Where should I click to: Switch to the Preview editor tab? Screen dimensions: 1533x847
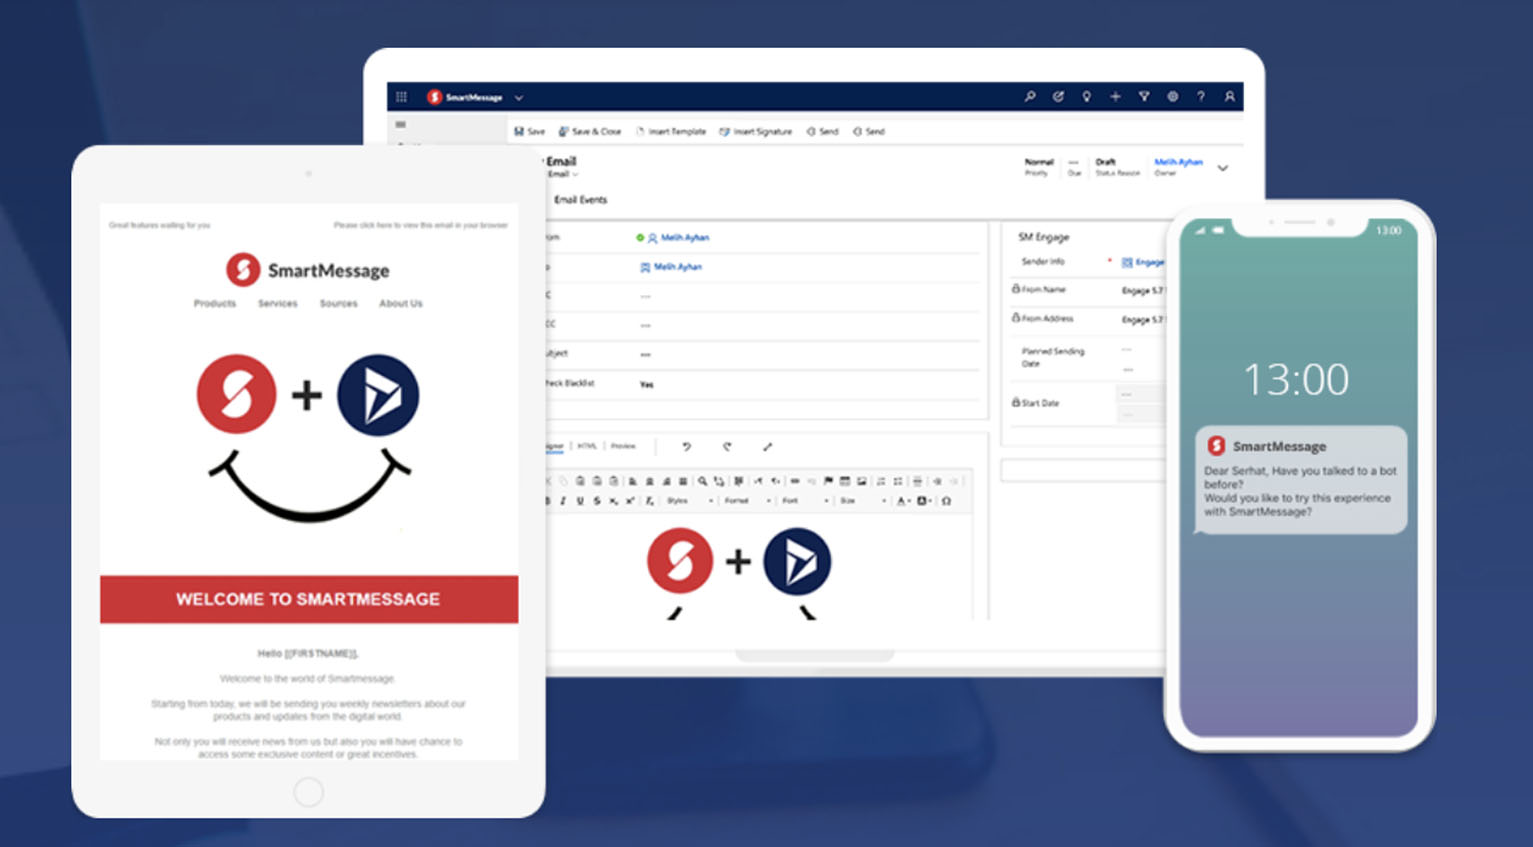coord(623,447)
